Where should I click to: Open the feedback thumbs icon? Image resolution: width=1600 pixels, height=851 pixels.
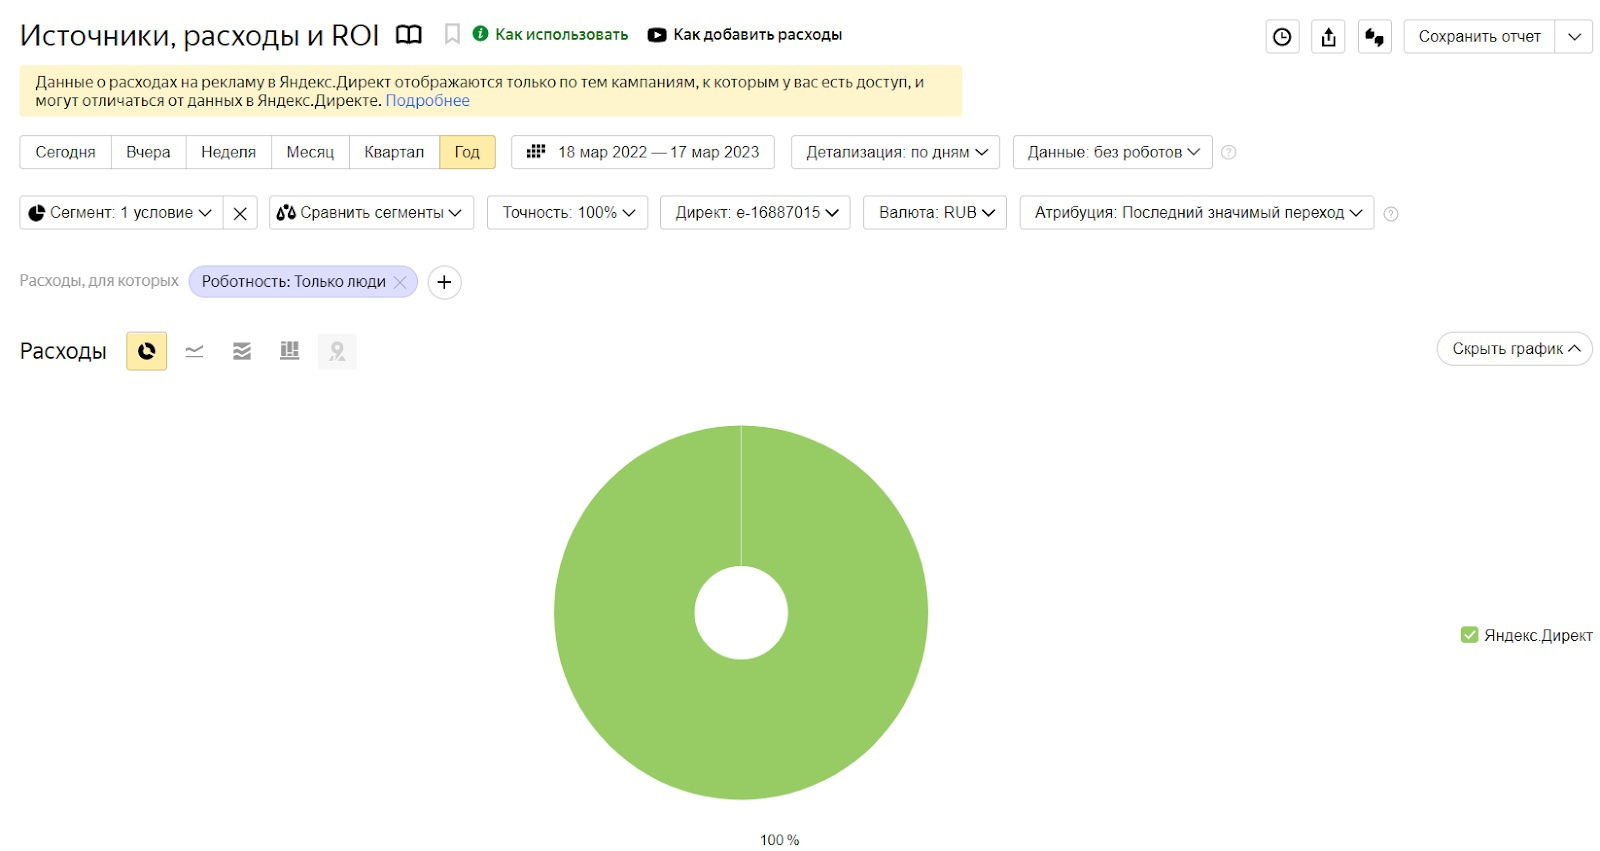[1375, 37]
